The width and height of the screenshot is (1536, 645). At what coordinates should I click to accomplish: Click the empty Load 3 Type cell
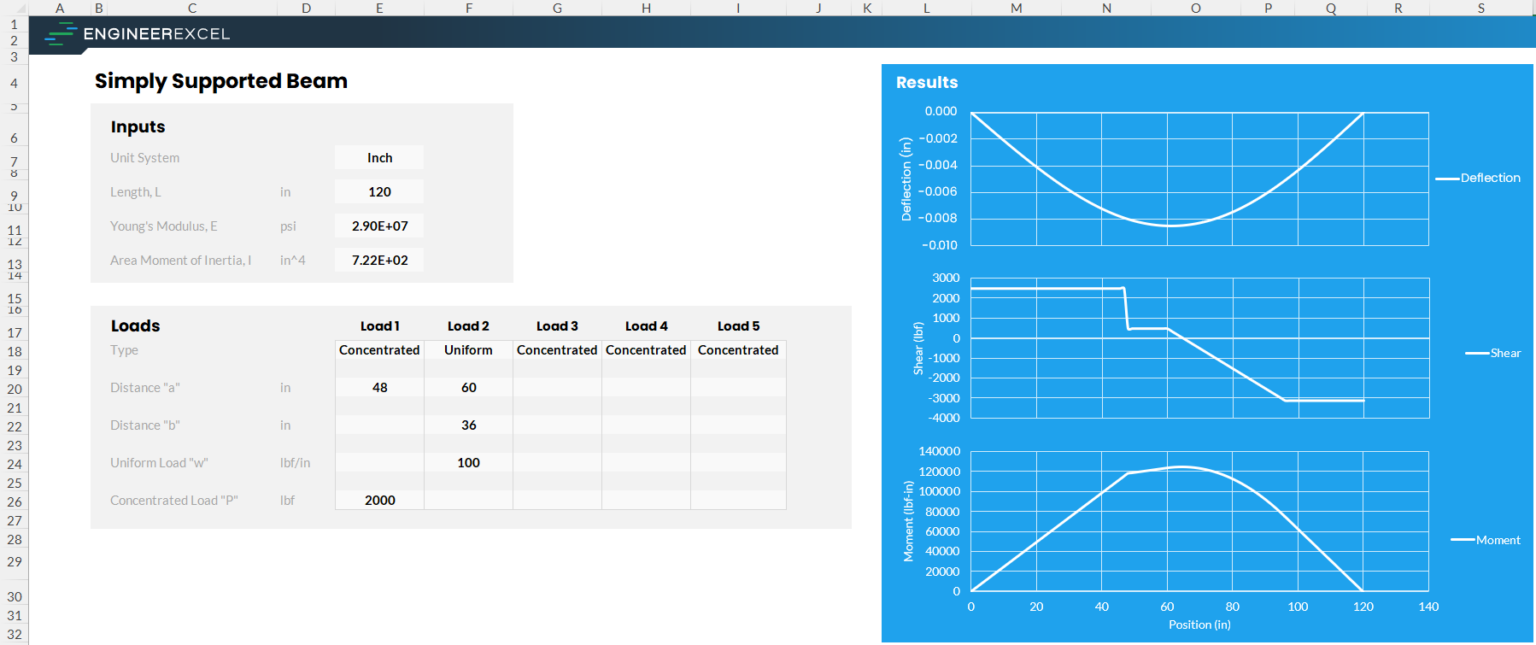[557, 350]
